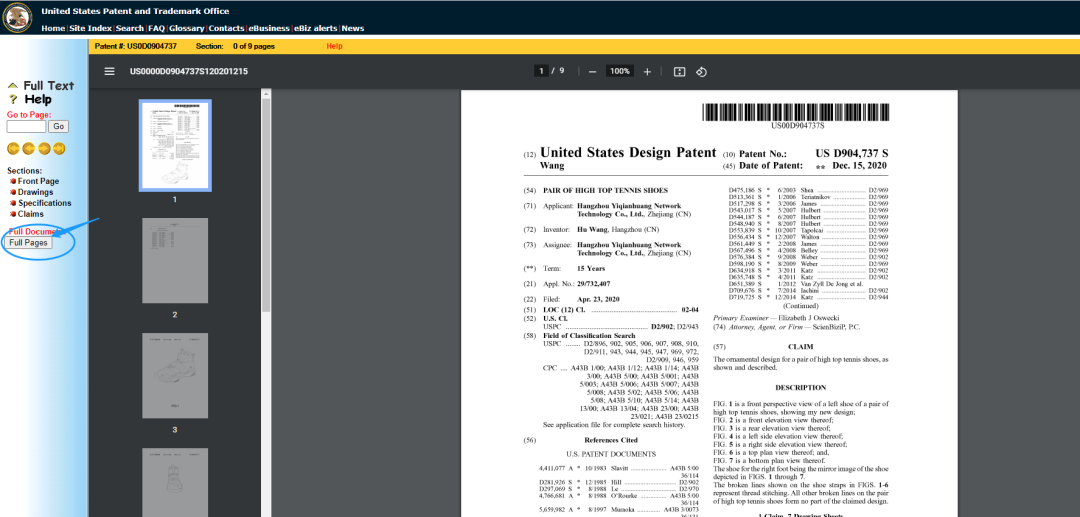Open the FAQ link
The width and height of the screenshot is (1080, 517).
pos(156,28)
